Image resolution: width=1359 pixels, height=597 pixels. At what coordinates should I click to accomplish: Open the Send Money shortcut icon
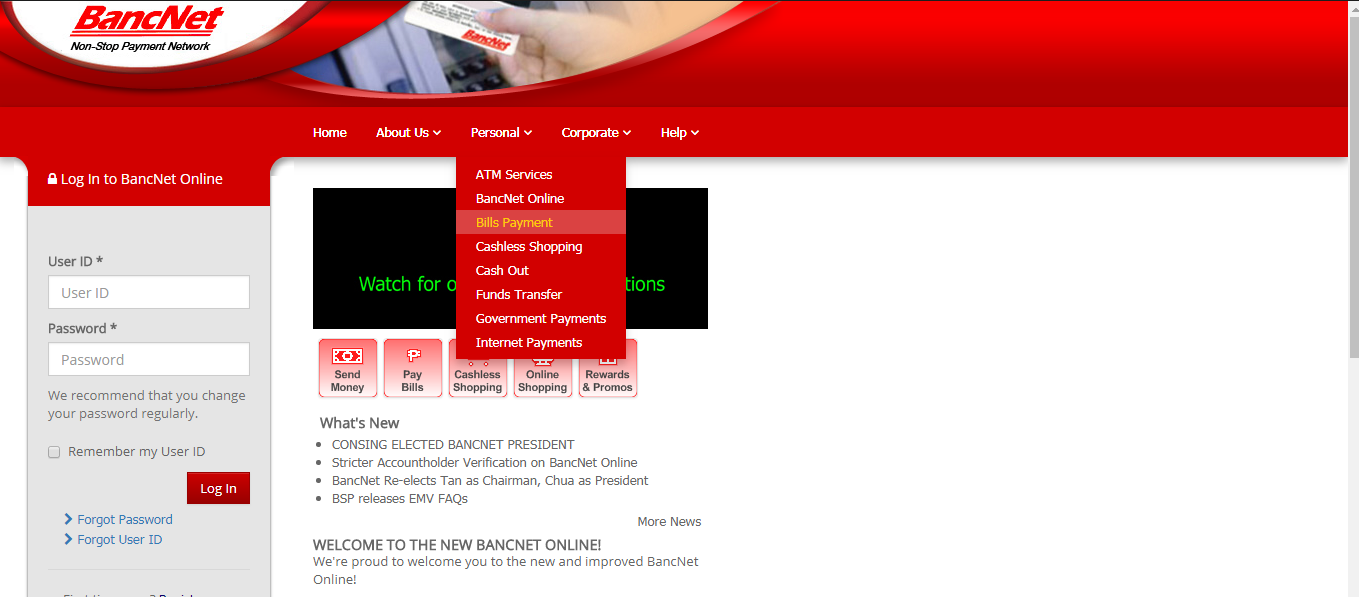pyautogui.click(x=348, y=368)
